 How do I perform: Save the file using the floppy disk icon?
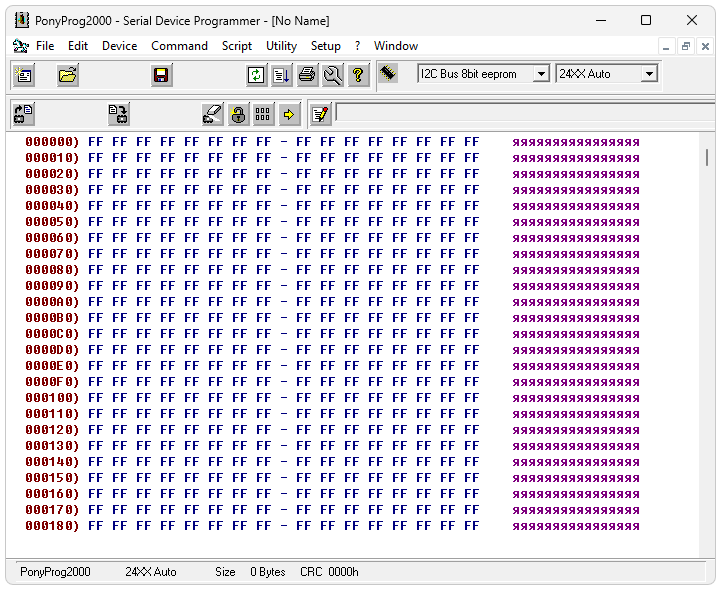161,75
